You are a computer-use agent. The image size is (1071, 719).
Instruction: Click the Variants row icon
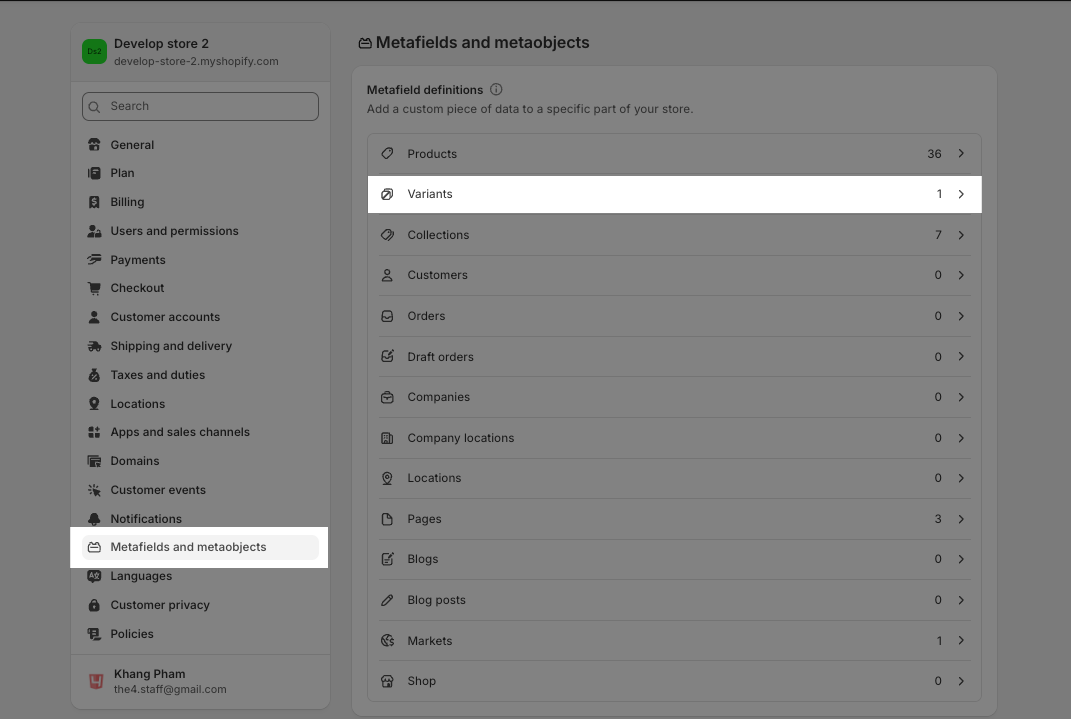click(387, 194)
